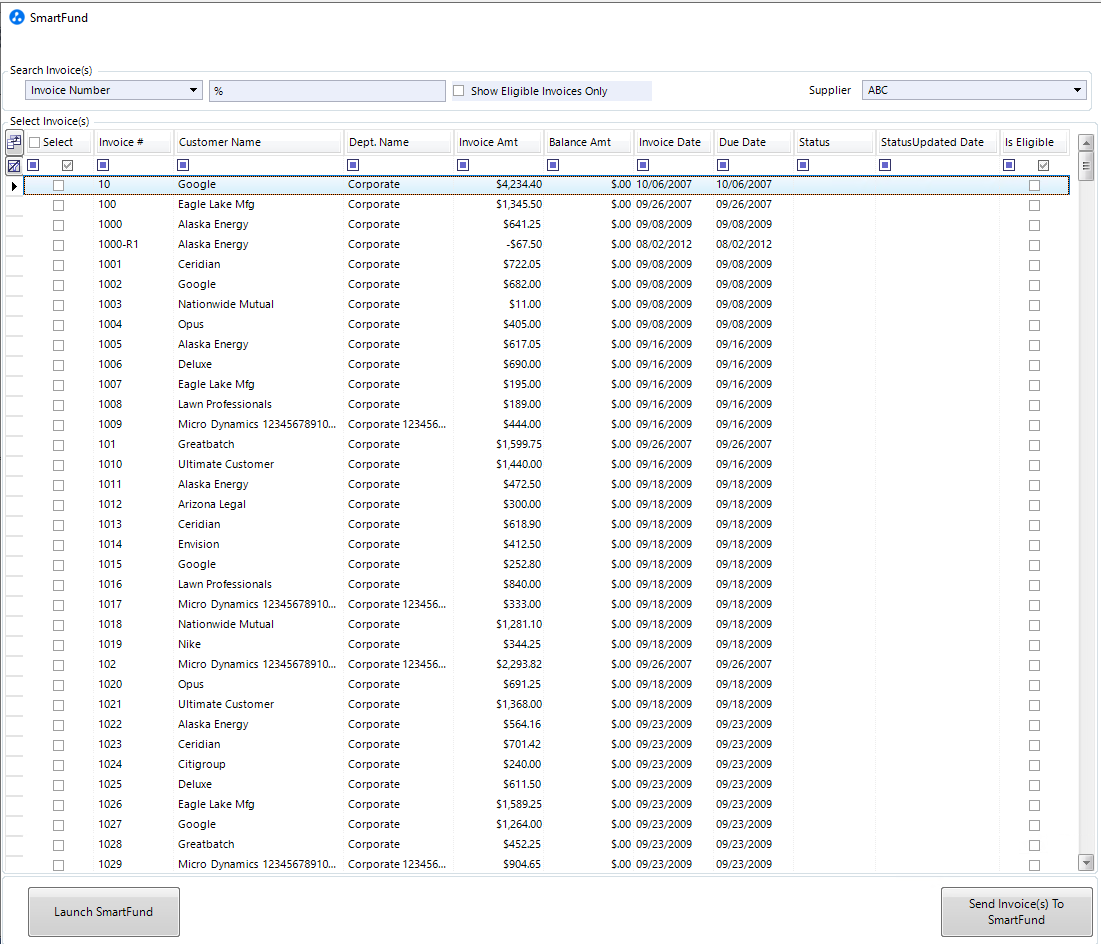Sort by the Status column header
The image size is (1101, 944).
coord(835,142)
